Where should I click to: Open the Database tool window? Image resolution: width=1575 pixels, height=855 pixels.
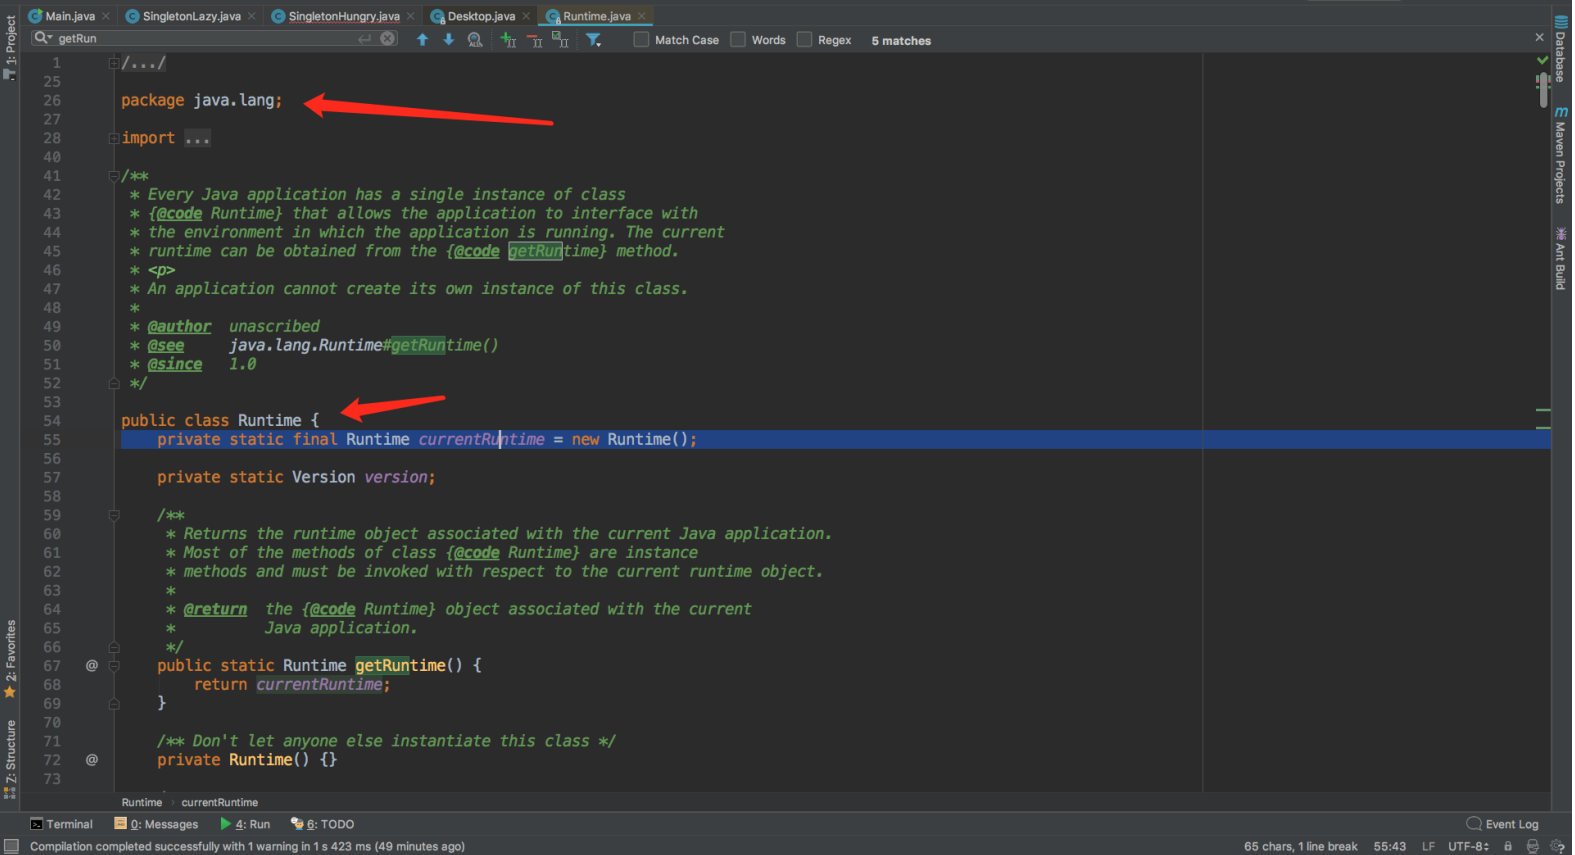pyautogui.click(x=1560, y=48)
